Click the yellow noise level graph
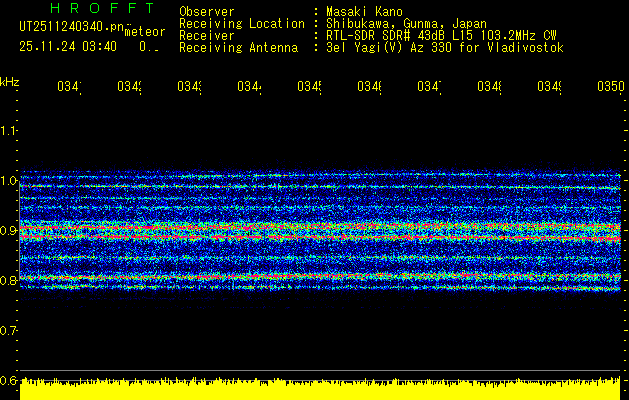 pyautogui.click(x=320, y=390)
